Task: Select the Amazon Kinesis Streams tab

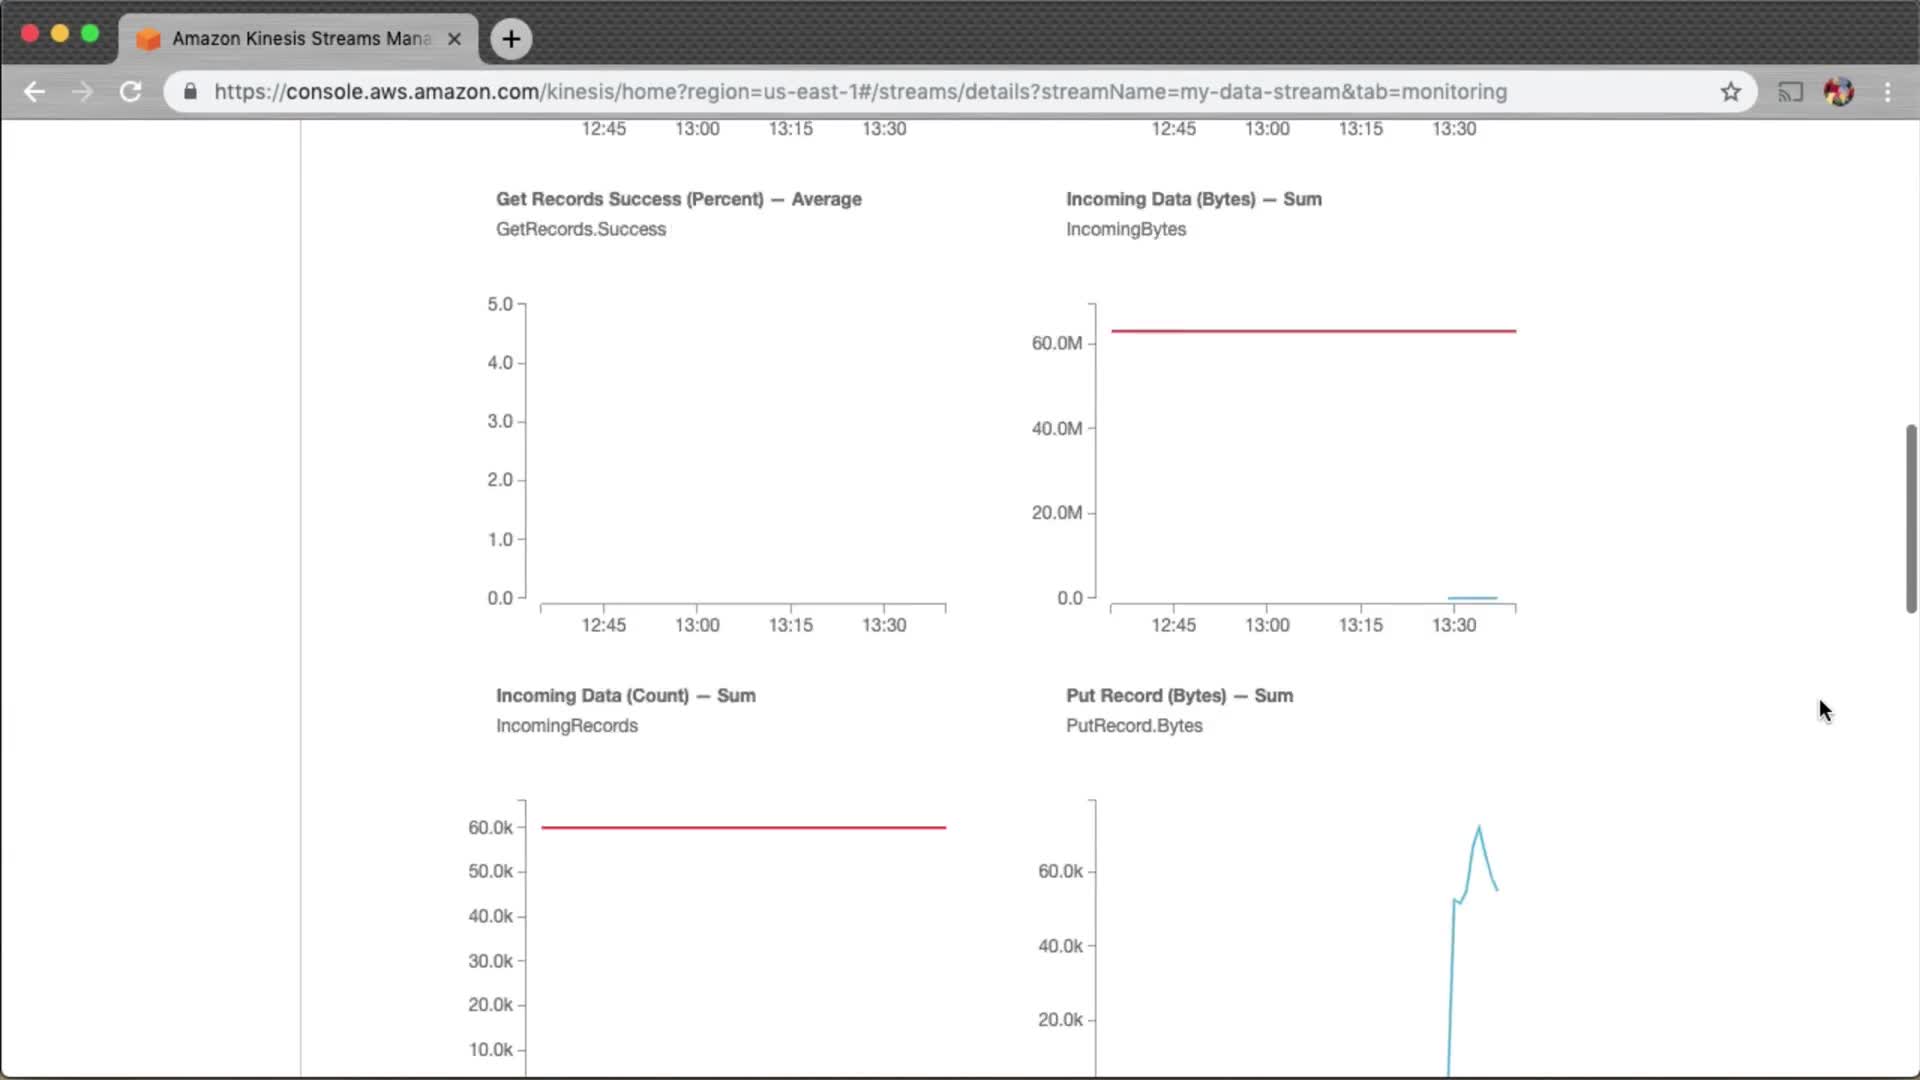Action: 300,39
